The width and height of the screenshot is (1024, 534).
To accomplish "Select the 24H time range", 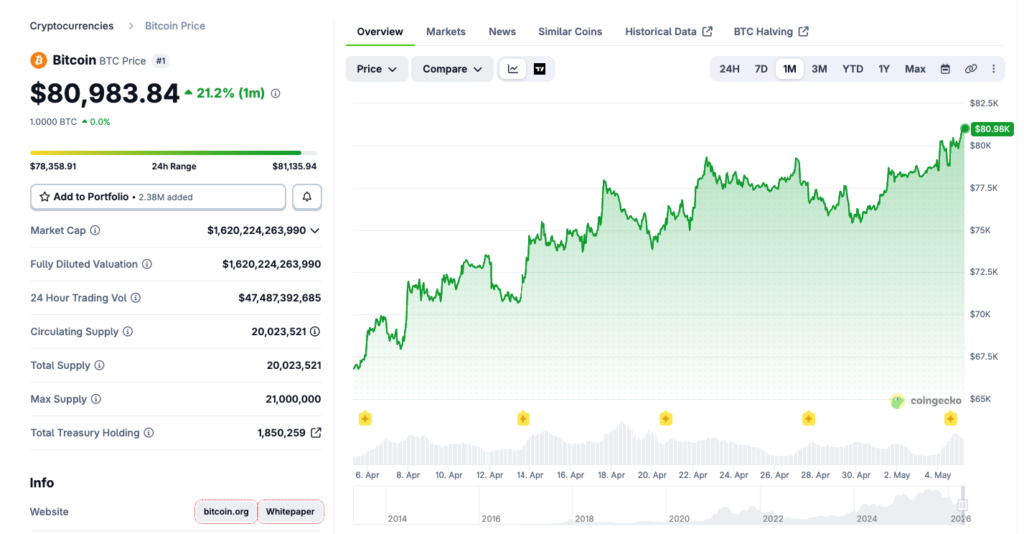I will [729, 69].
